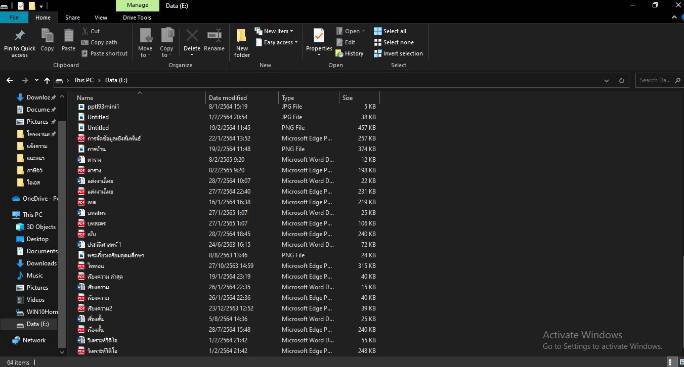Collapse the ribbon with the chevron
684x367 pixels.
pos(675,17)
